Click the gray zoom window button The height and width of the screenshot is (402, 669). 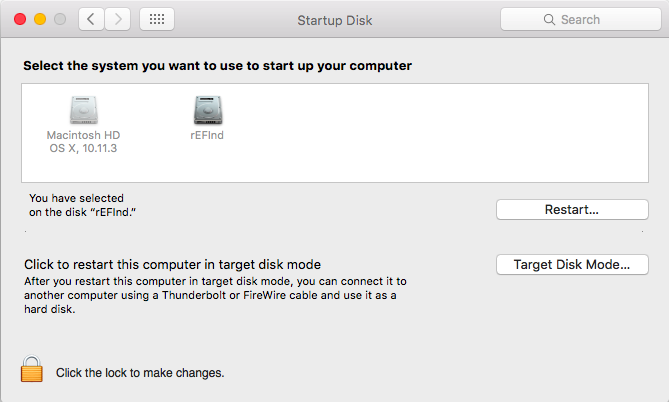(60, 19)
